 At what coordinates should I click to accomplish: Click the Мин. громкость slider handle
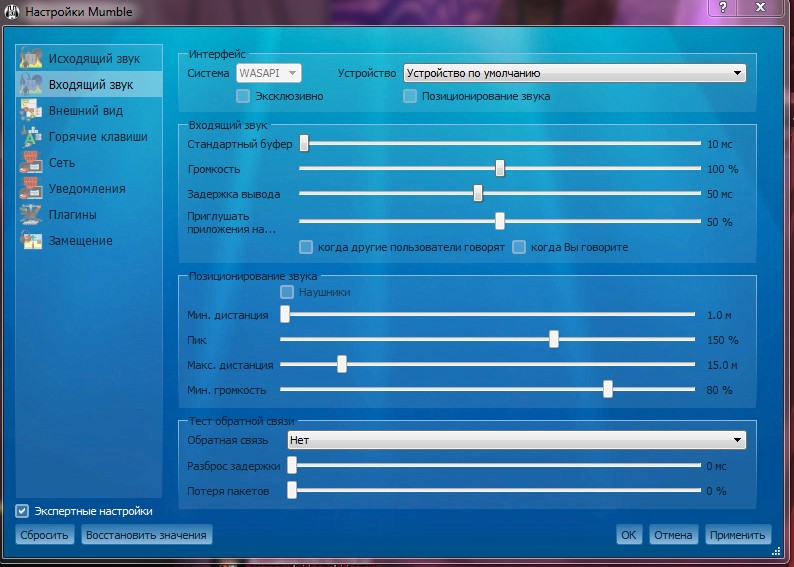pyautogui.click(x=608, y=389)
